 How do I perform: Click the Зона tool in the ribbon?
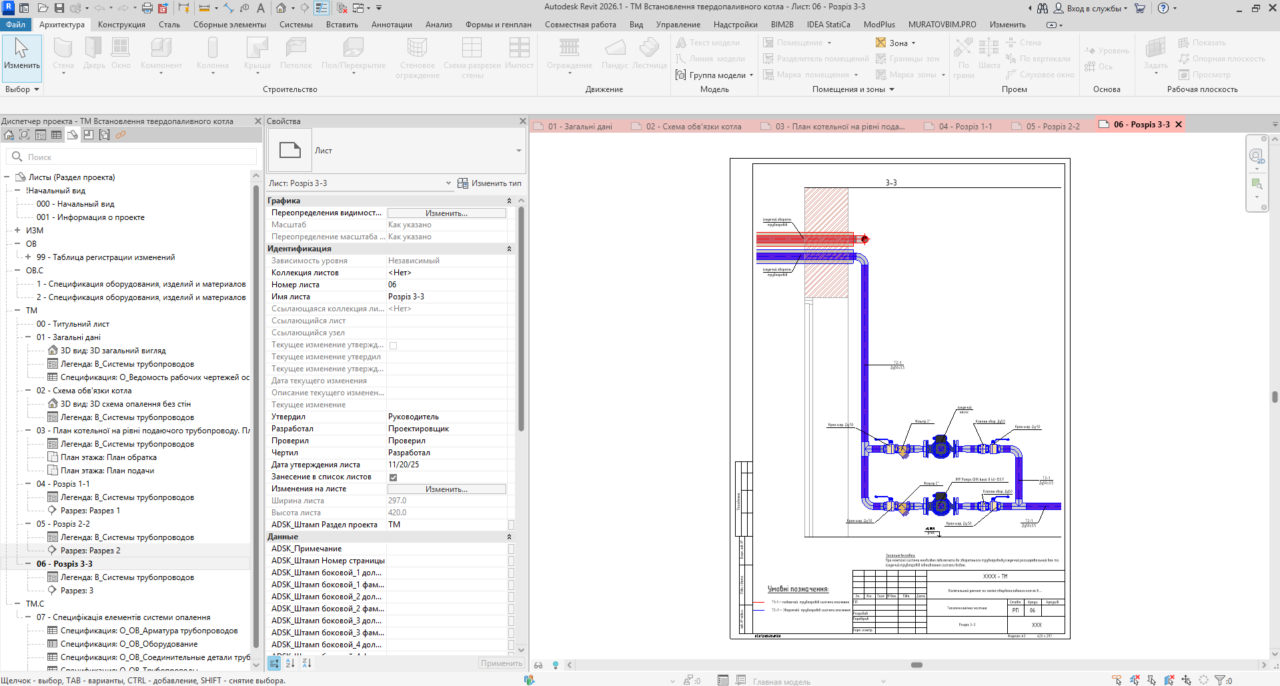coord(892,43)
